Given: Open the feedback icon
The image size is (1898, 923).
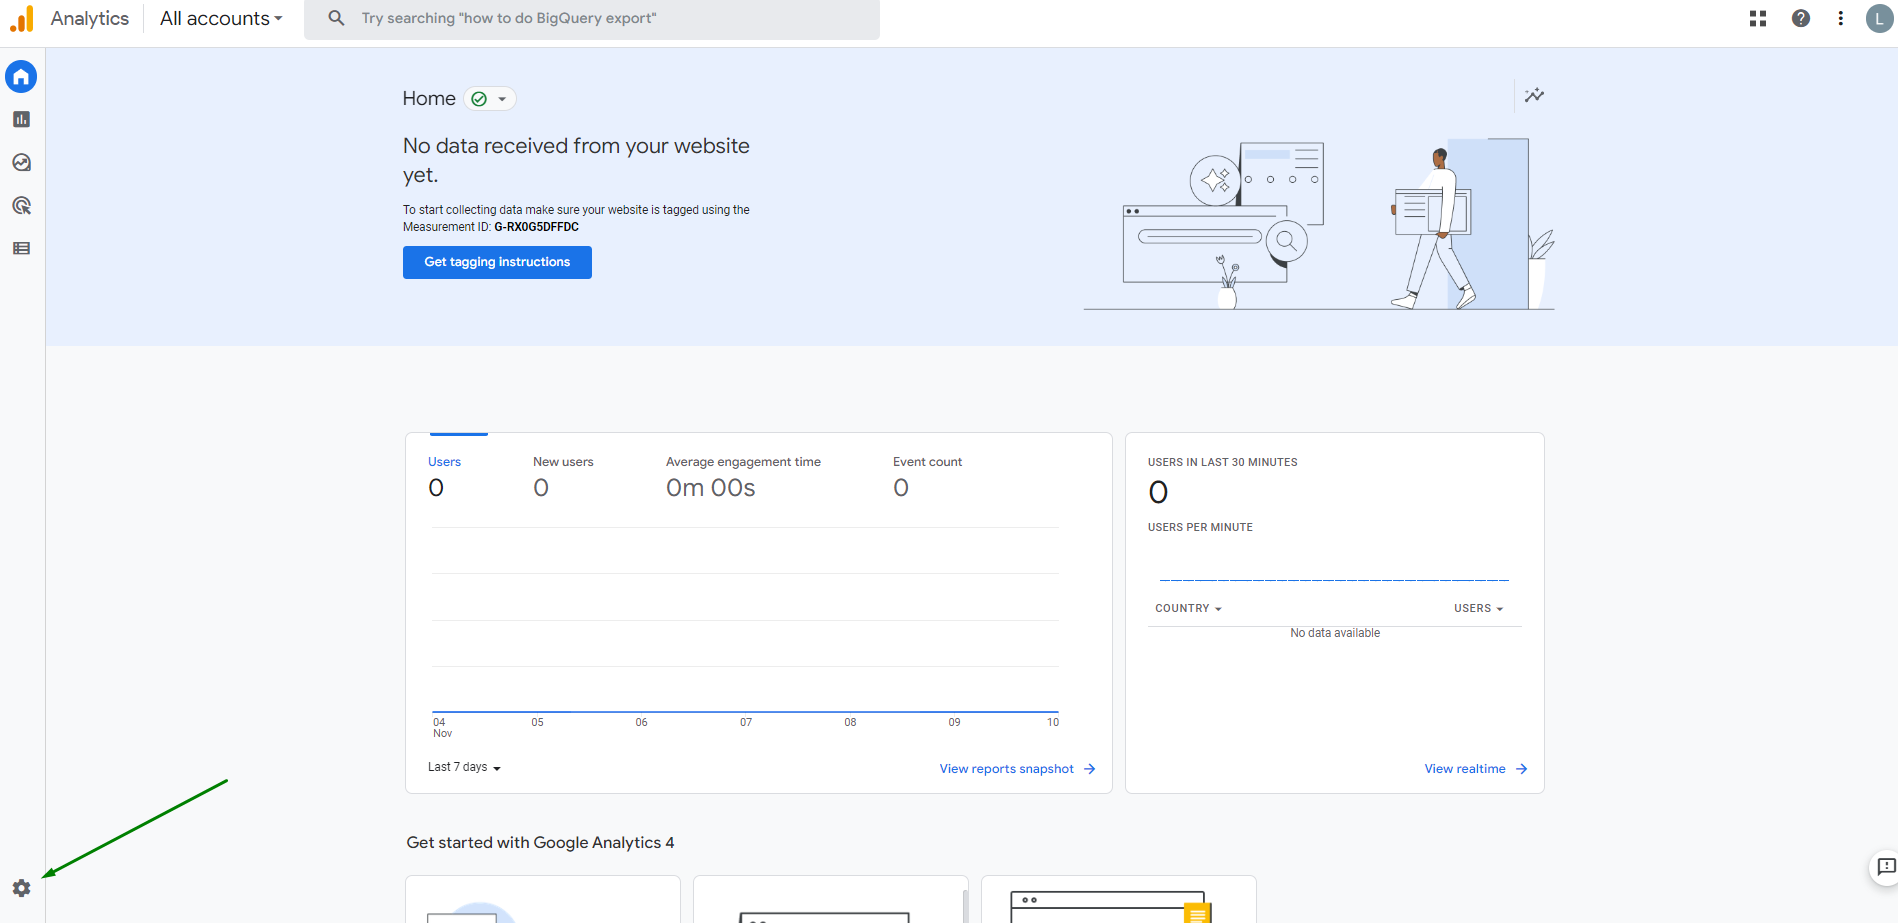Looking at the screenshot, I should tap(1886, 867).
